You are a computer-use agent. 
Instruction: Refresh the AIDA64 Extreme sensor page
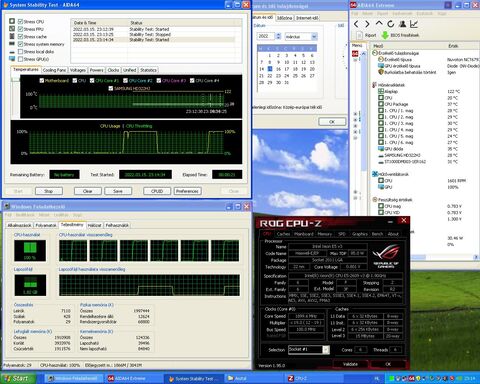pyautogui.click(x=391, y=24)
